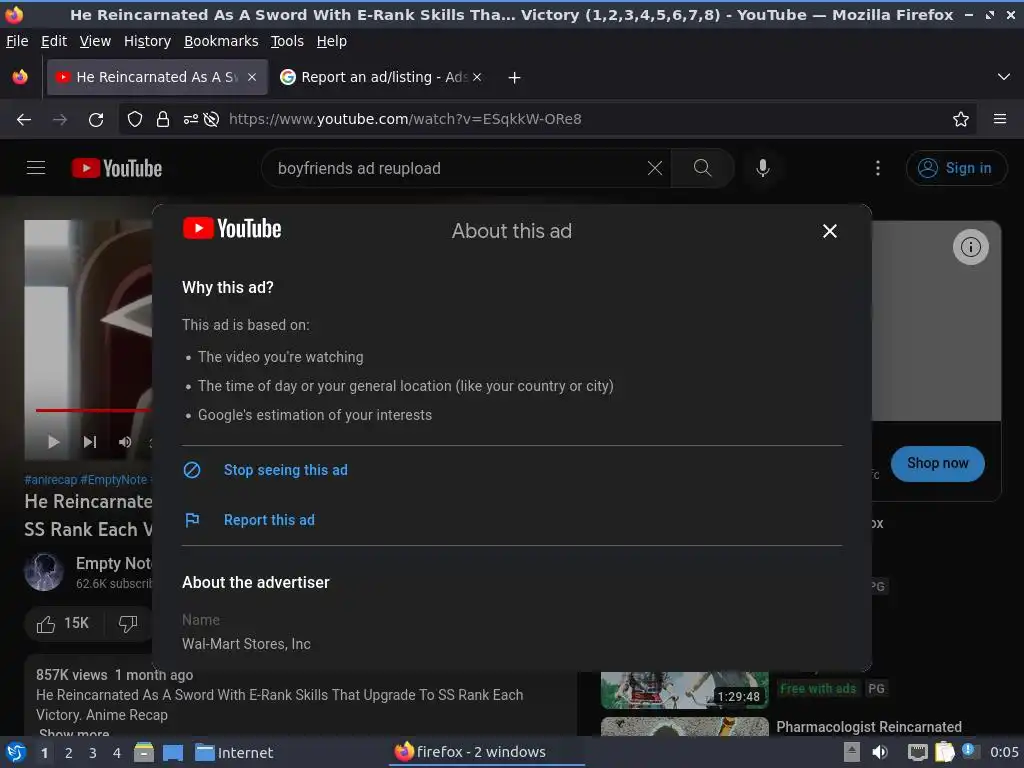Click the show desktop taskbar icon
Screen dimensions: 1024x768
coord(173,753)
